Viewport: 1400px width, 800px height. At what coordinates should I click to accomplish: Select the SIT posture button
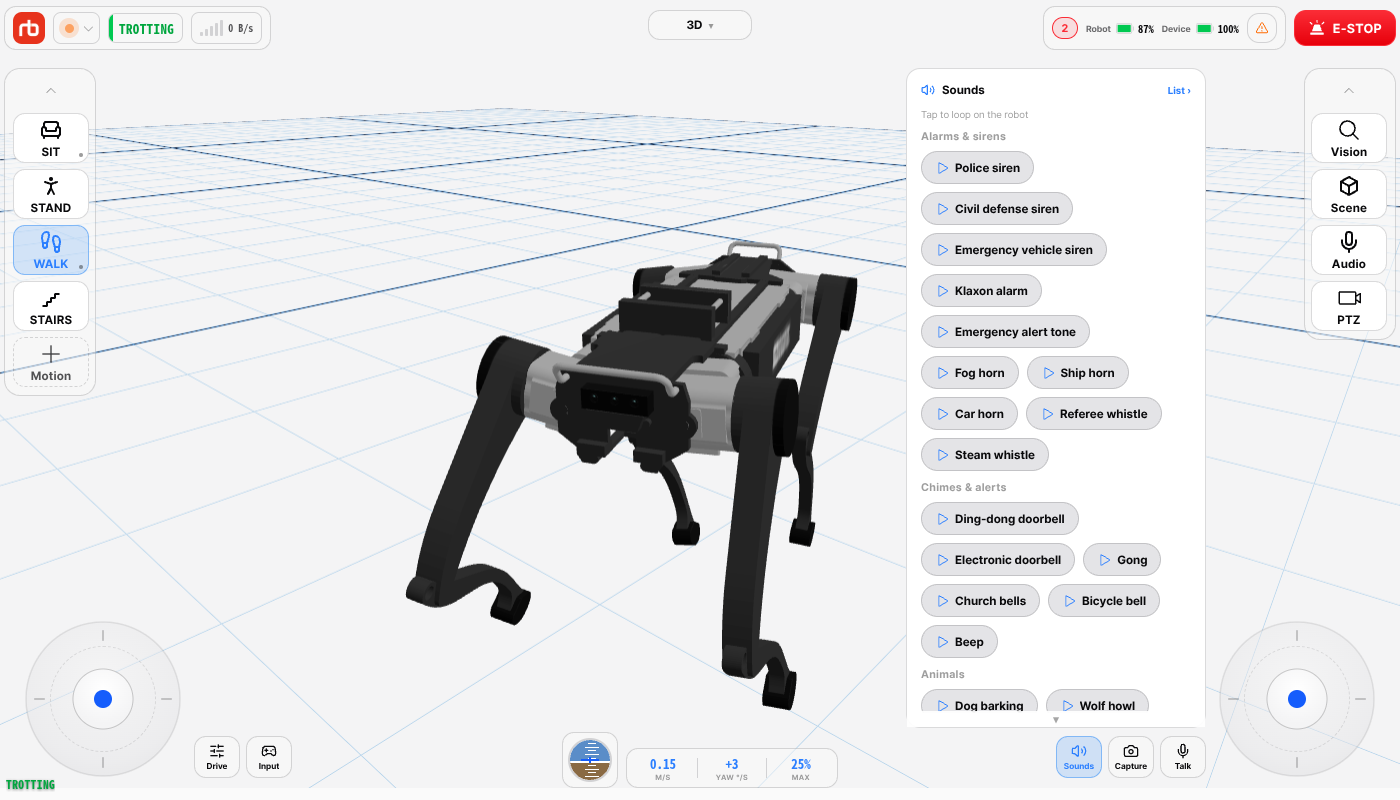click(x=51, y=138)
